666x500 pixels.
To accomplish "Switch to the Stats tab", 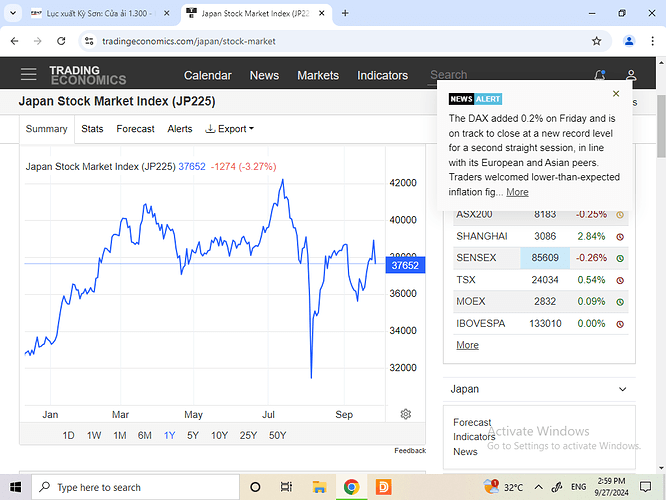I will tap(92, 129).
